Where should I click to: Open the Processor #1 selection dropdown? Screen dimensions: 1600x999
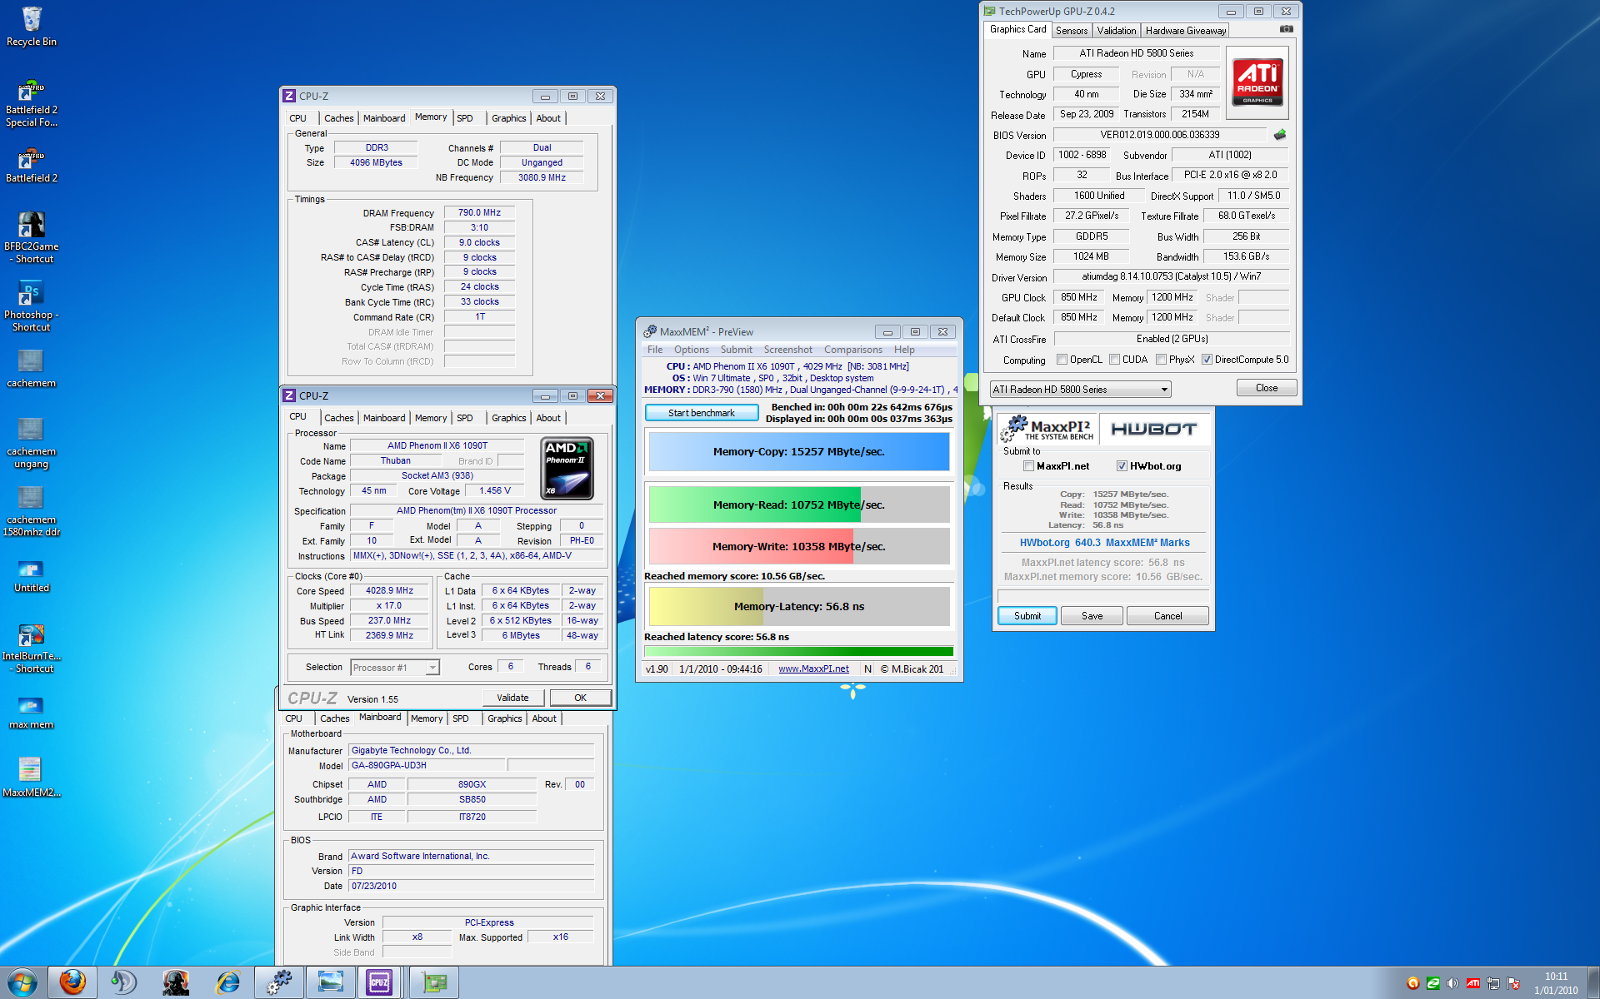[395, 667]
